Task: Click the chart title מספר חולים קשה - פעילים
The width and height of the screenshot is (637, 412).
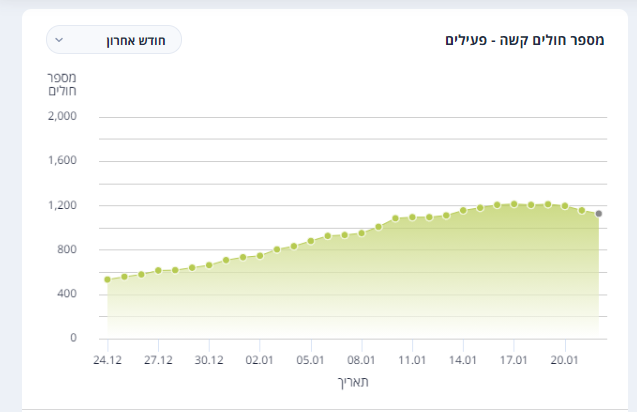Action: click(x=524, y=40)
